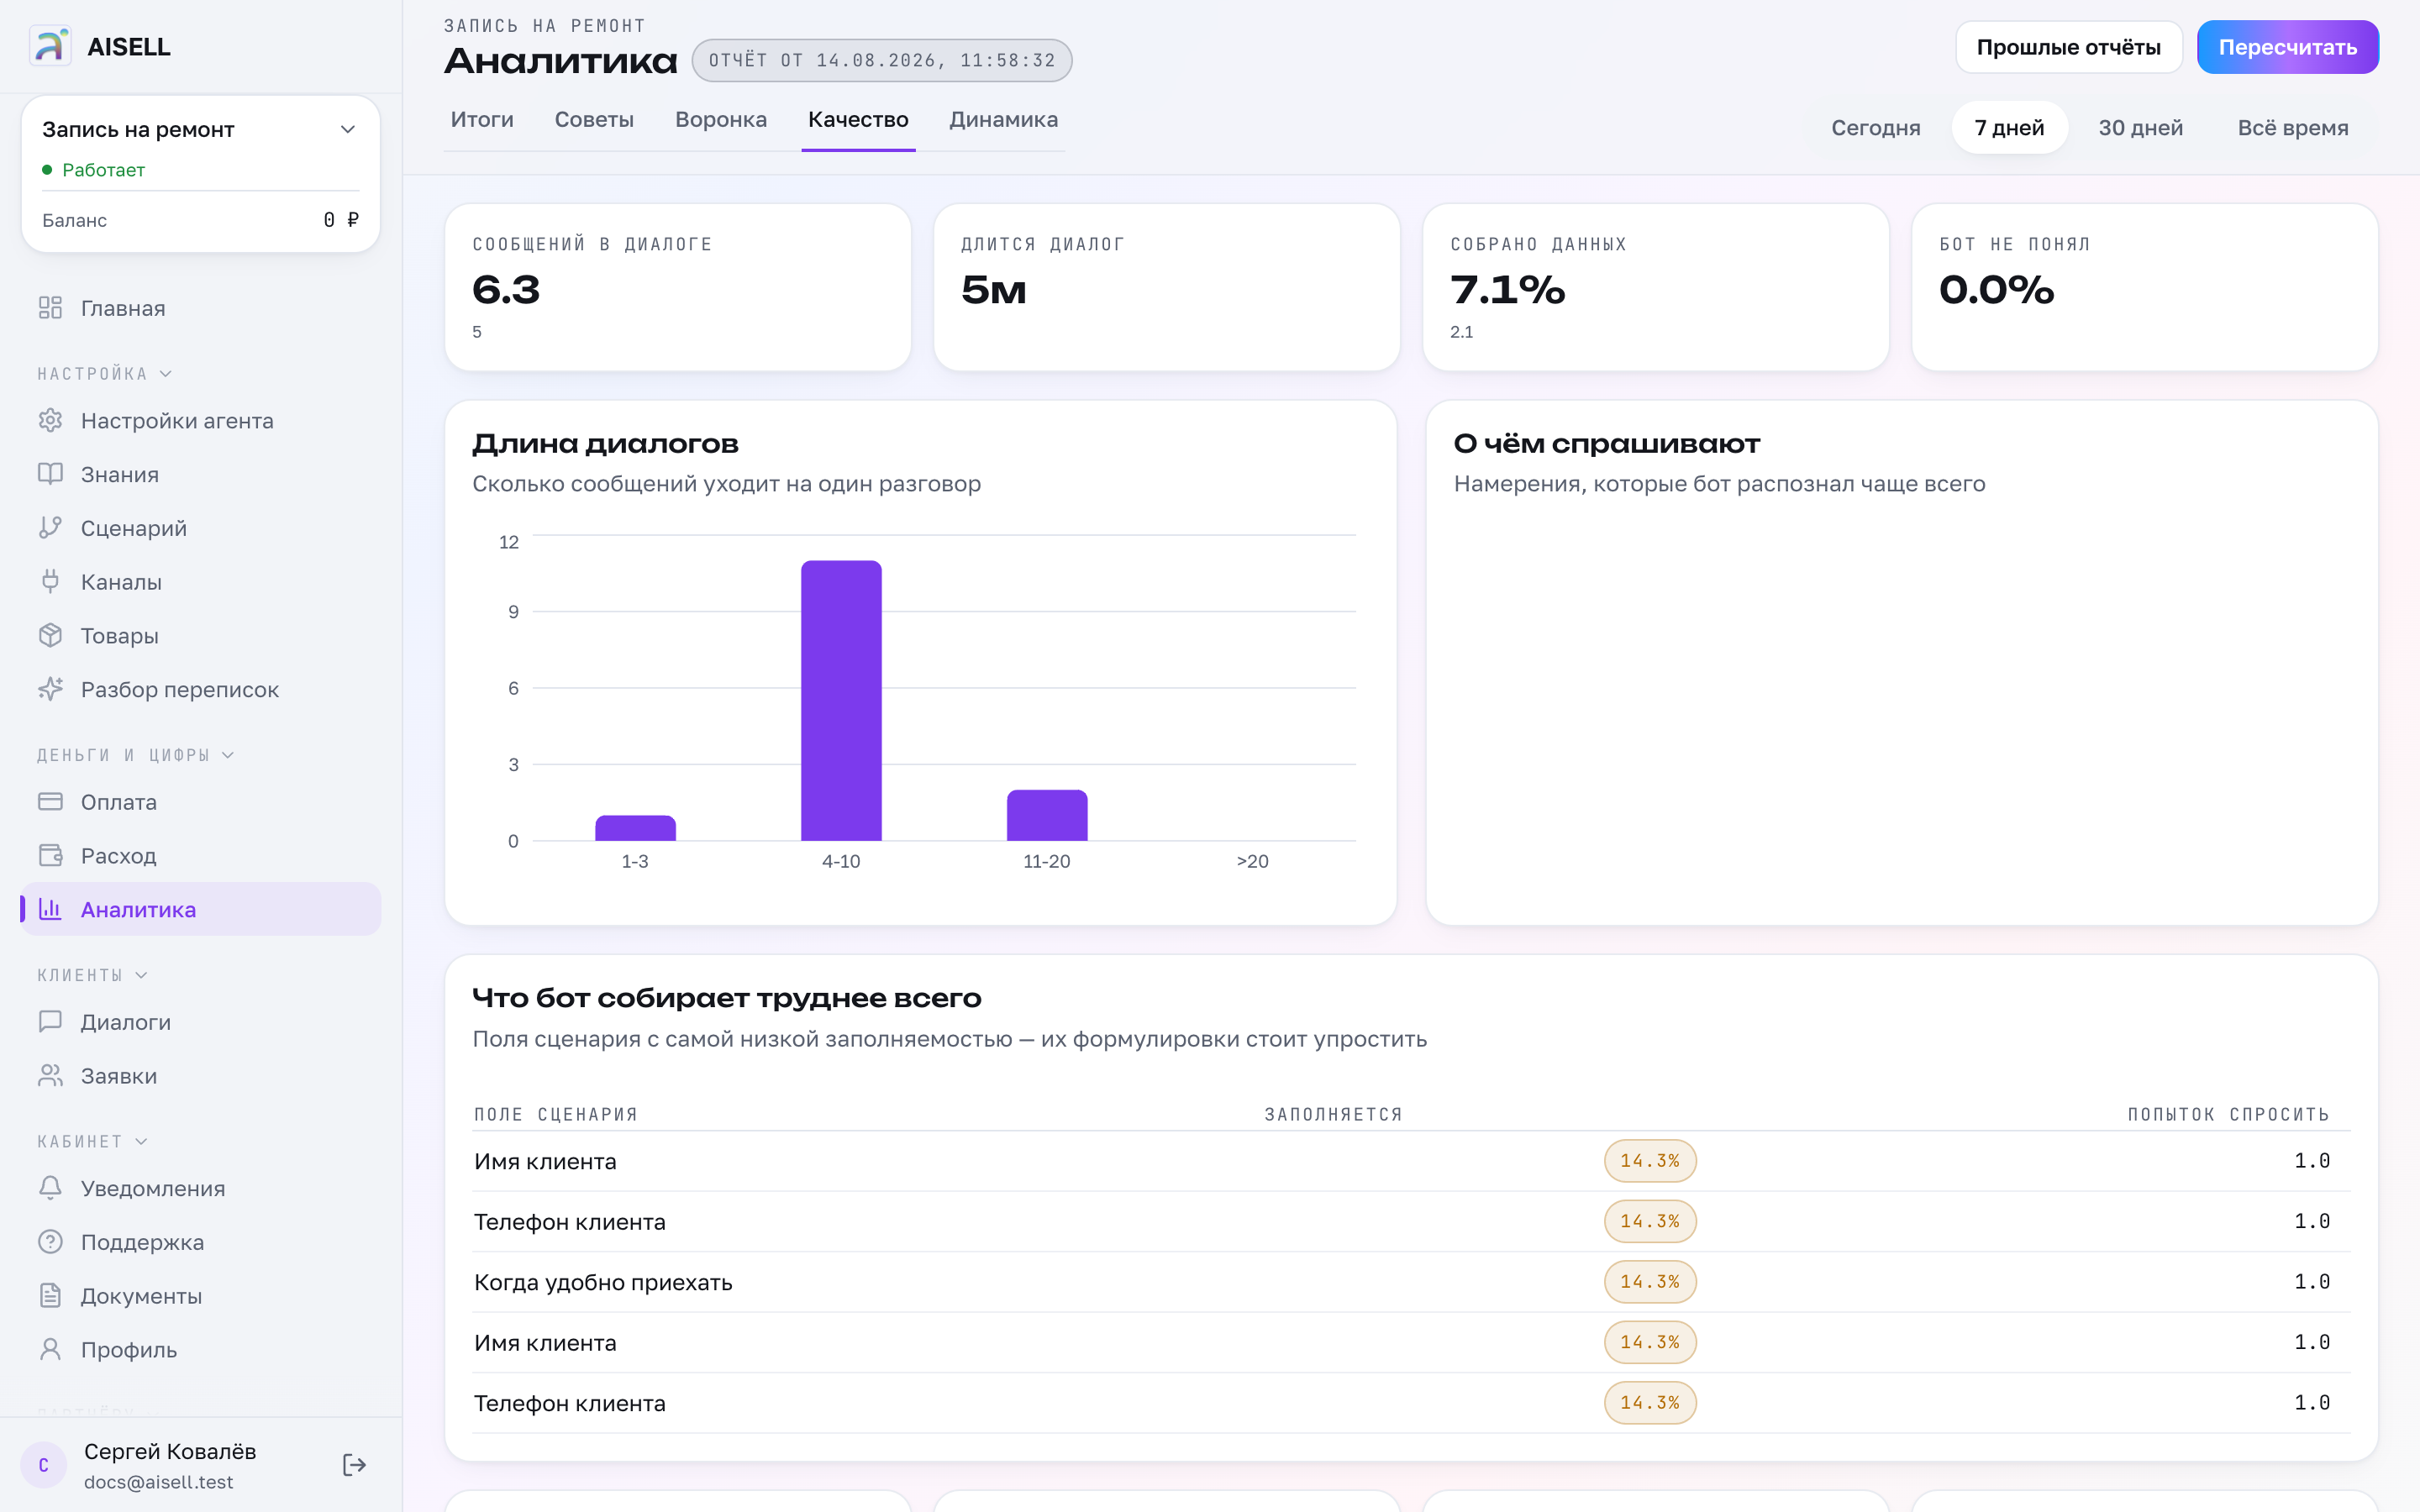Click the bar chart icon beside Аналитика
Image resolution: width=2420 pixels, height=1512 pixels.
pyautogui.click(x=50, y=909)
